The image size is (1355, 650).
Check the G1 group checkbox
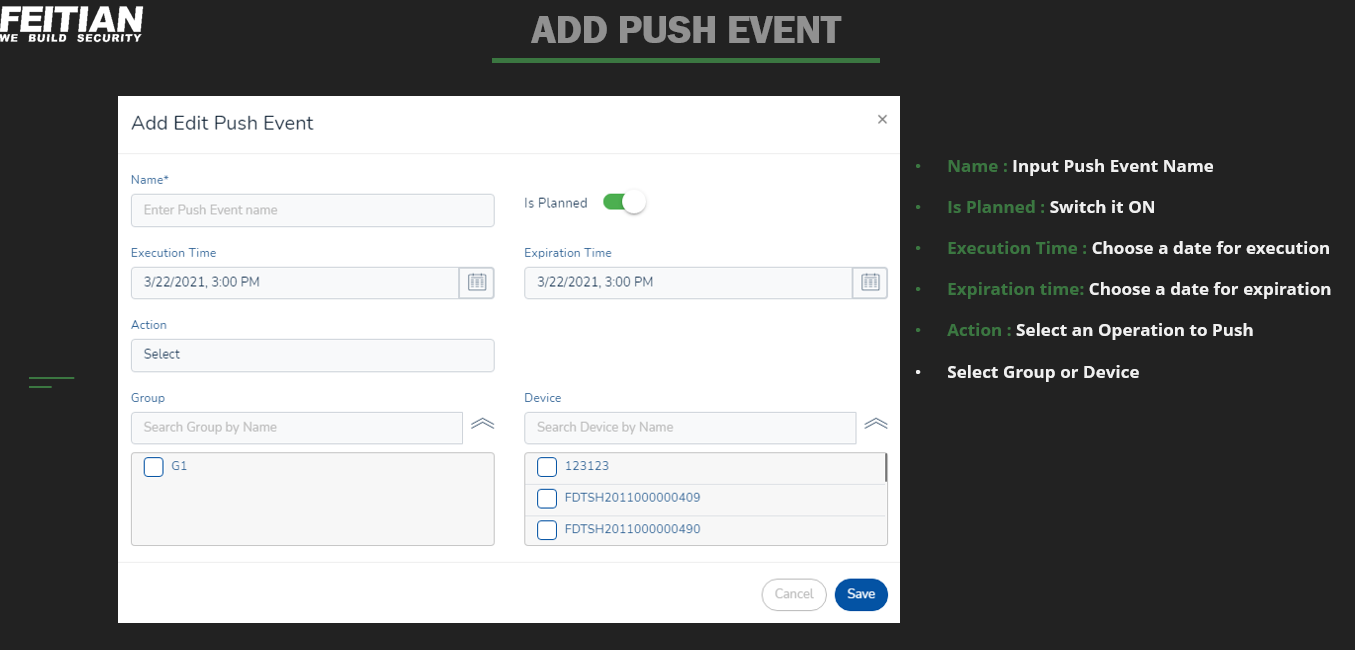tap(152, 466)
